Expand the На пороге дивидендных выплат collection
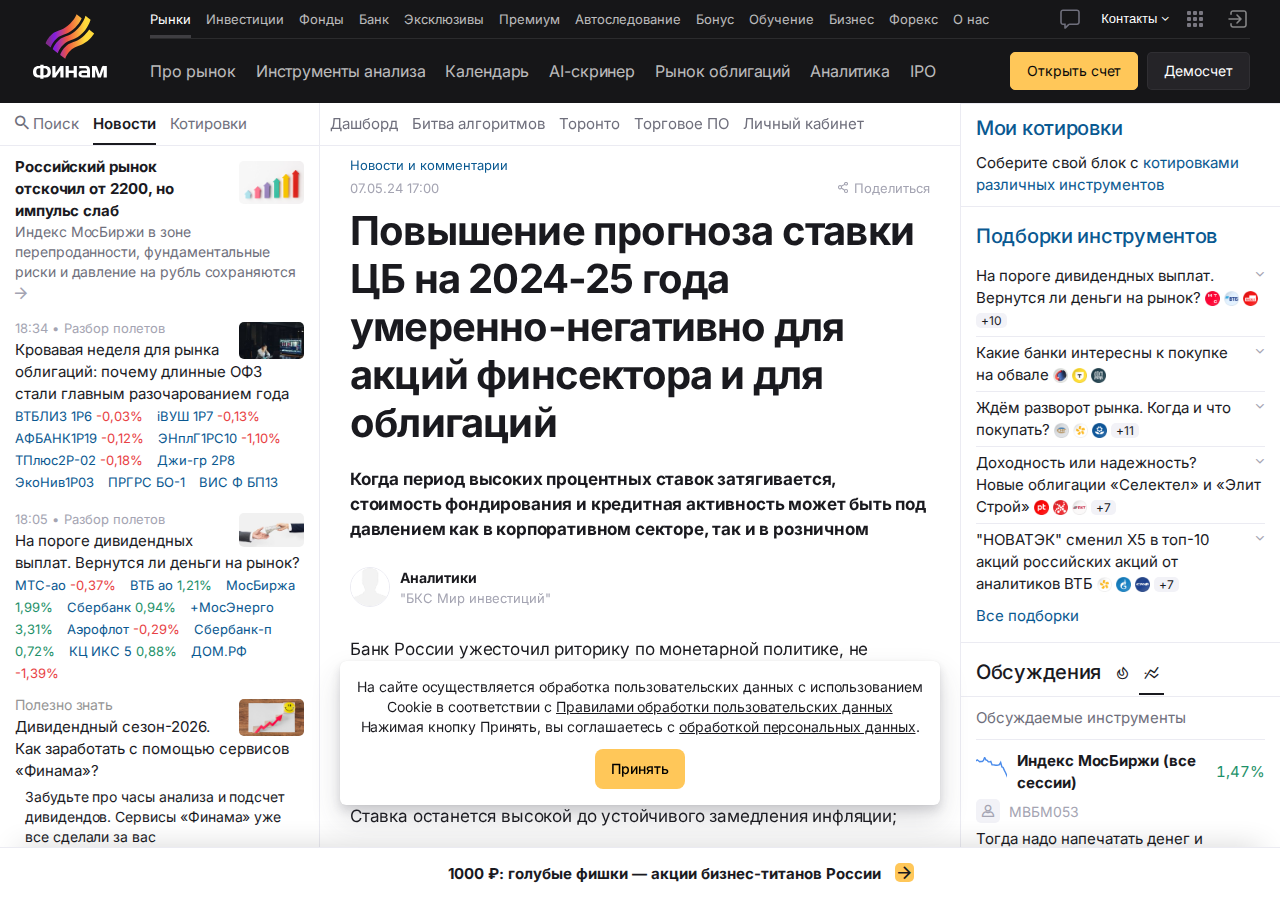This screenshot has height=900, width=1280. point(1259,273)
